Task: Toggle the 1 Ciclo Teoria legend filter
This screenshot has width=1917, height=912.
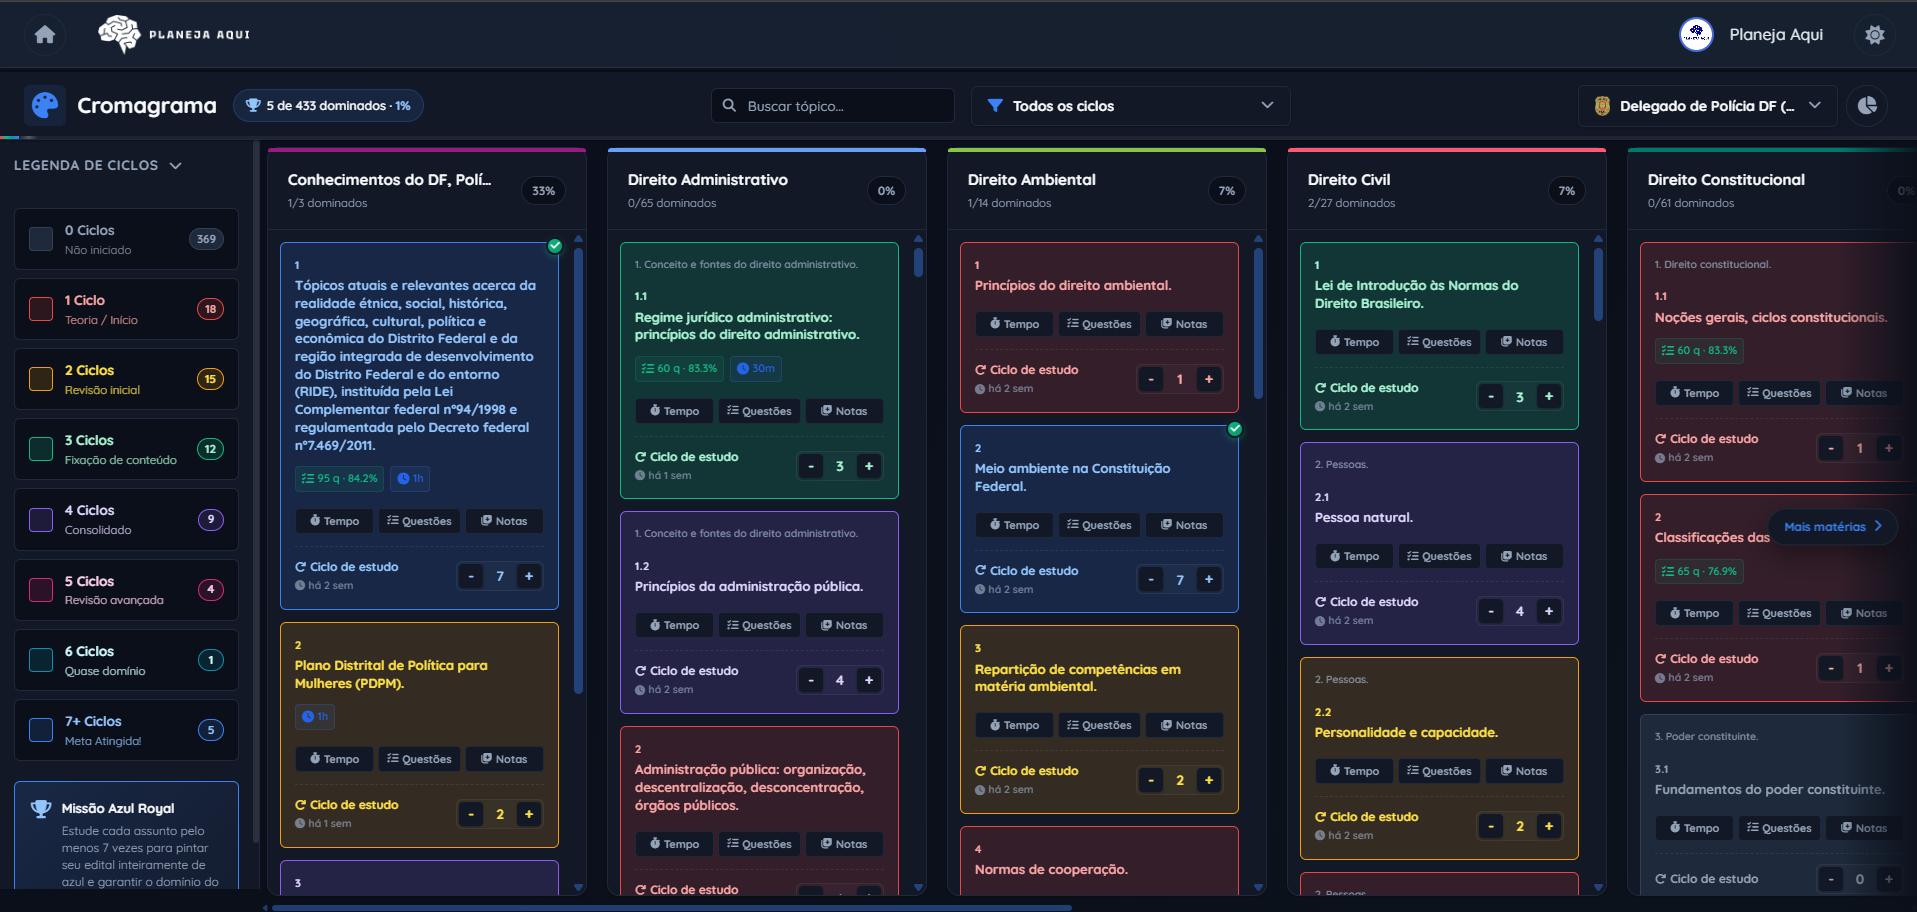Action: [126, 309]
